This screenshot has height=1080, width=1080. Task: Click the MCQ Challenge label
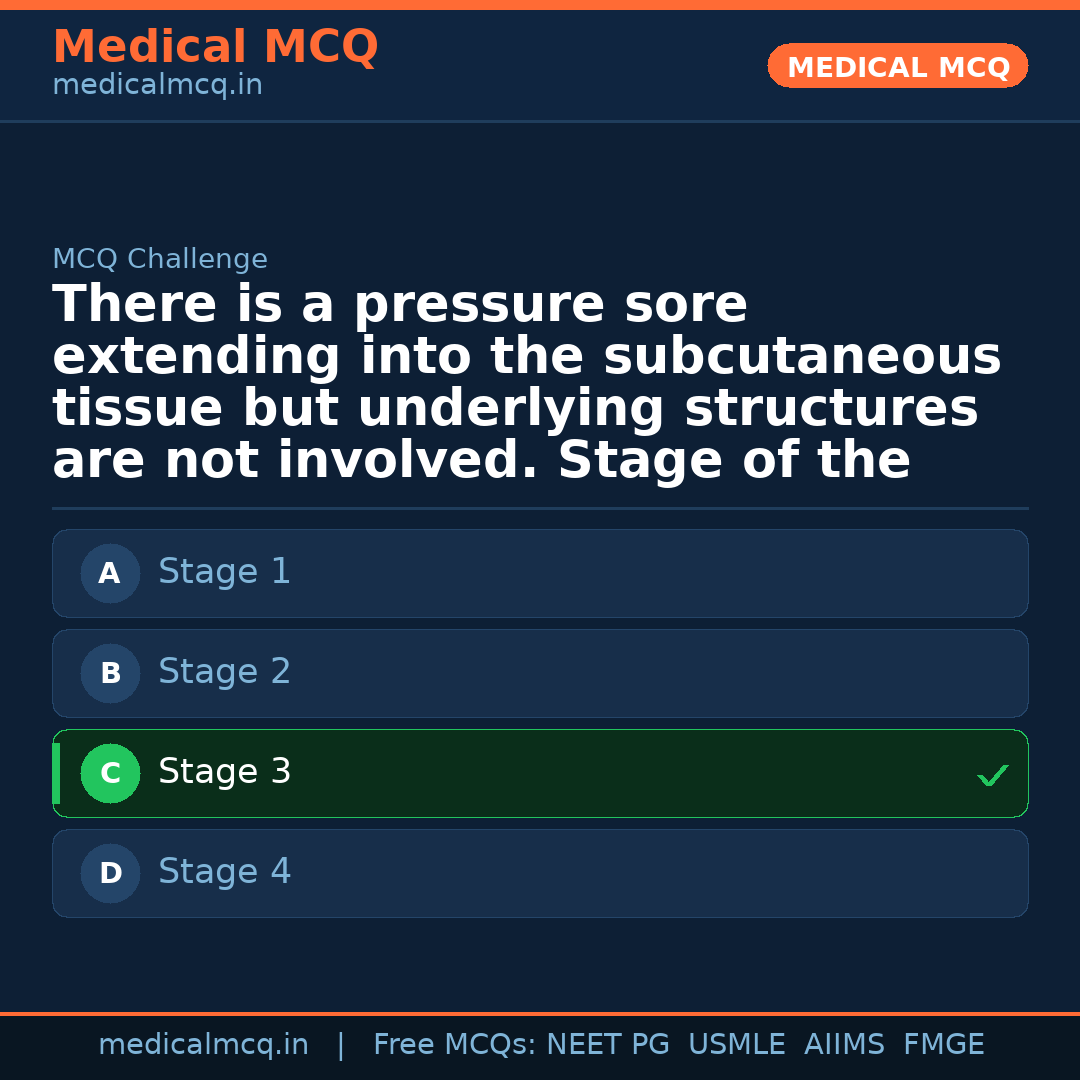159,258
